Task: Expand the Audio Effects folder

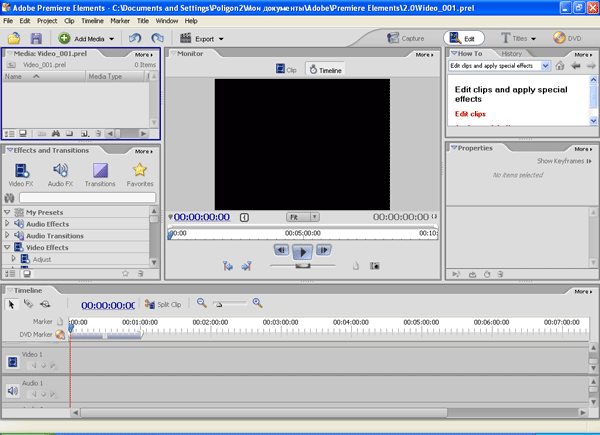Action: pos(7,223)
